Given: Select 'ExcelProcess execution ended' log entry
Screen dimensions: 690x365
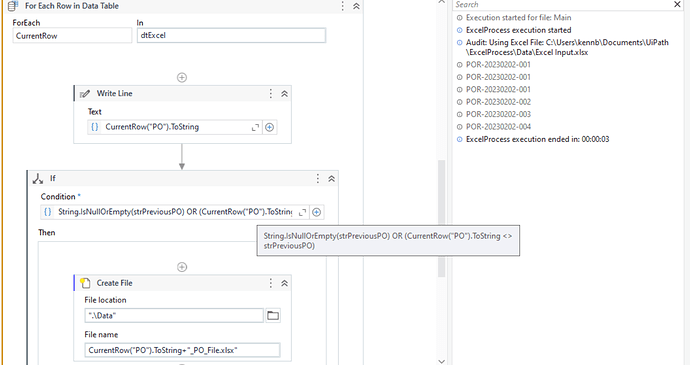Looking at the screenshot, I should tap(537, 139).
